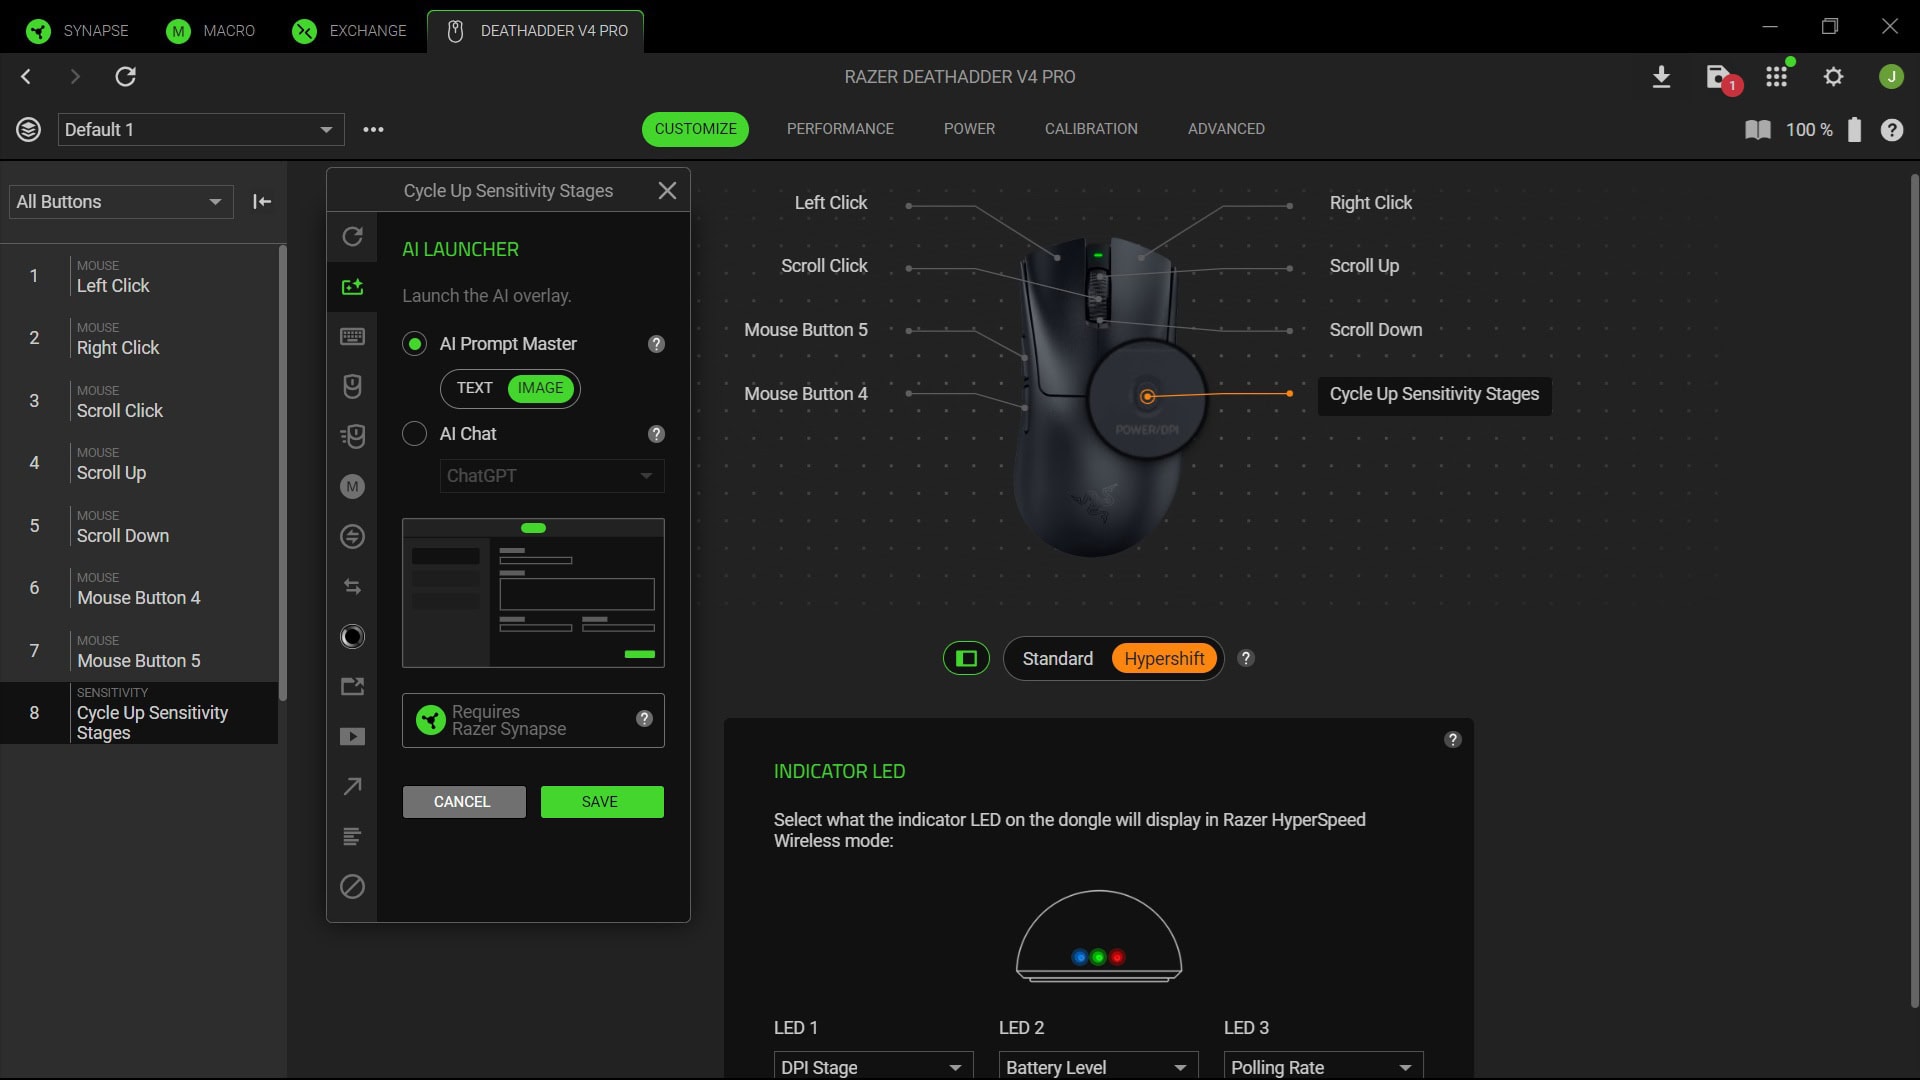Show help for AI Chat option
1920x1080 pixels.
click(656, 434)
